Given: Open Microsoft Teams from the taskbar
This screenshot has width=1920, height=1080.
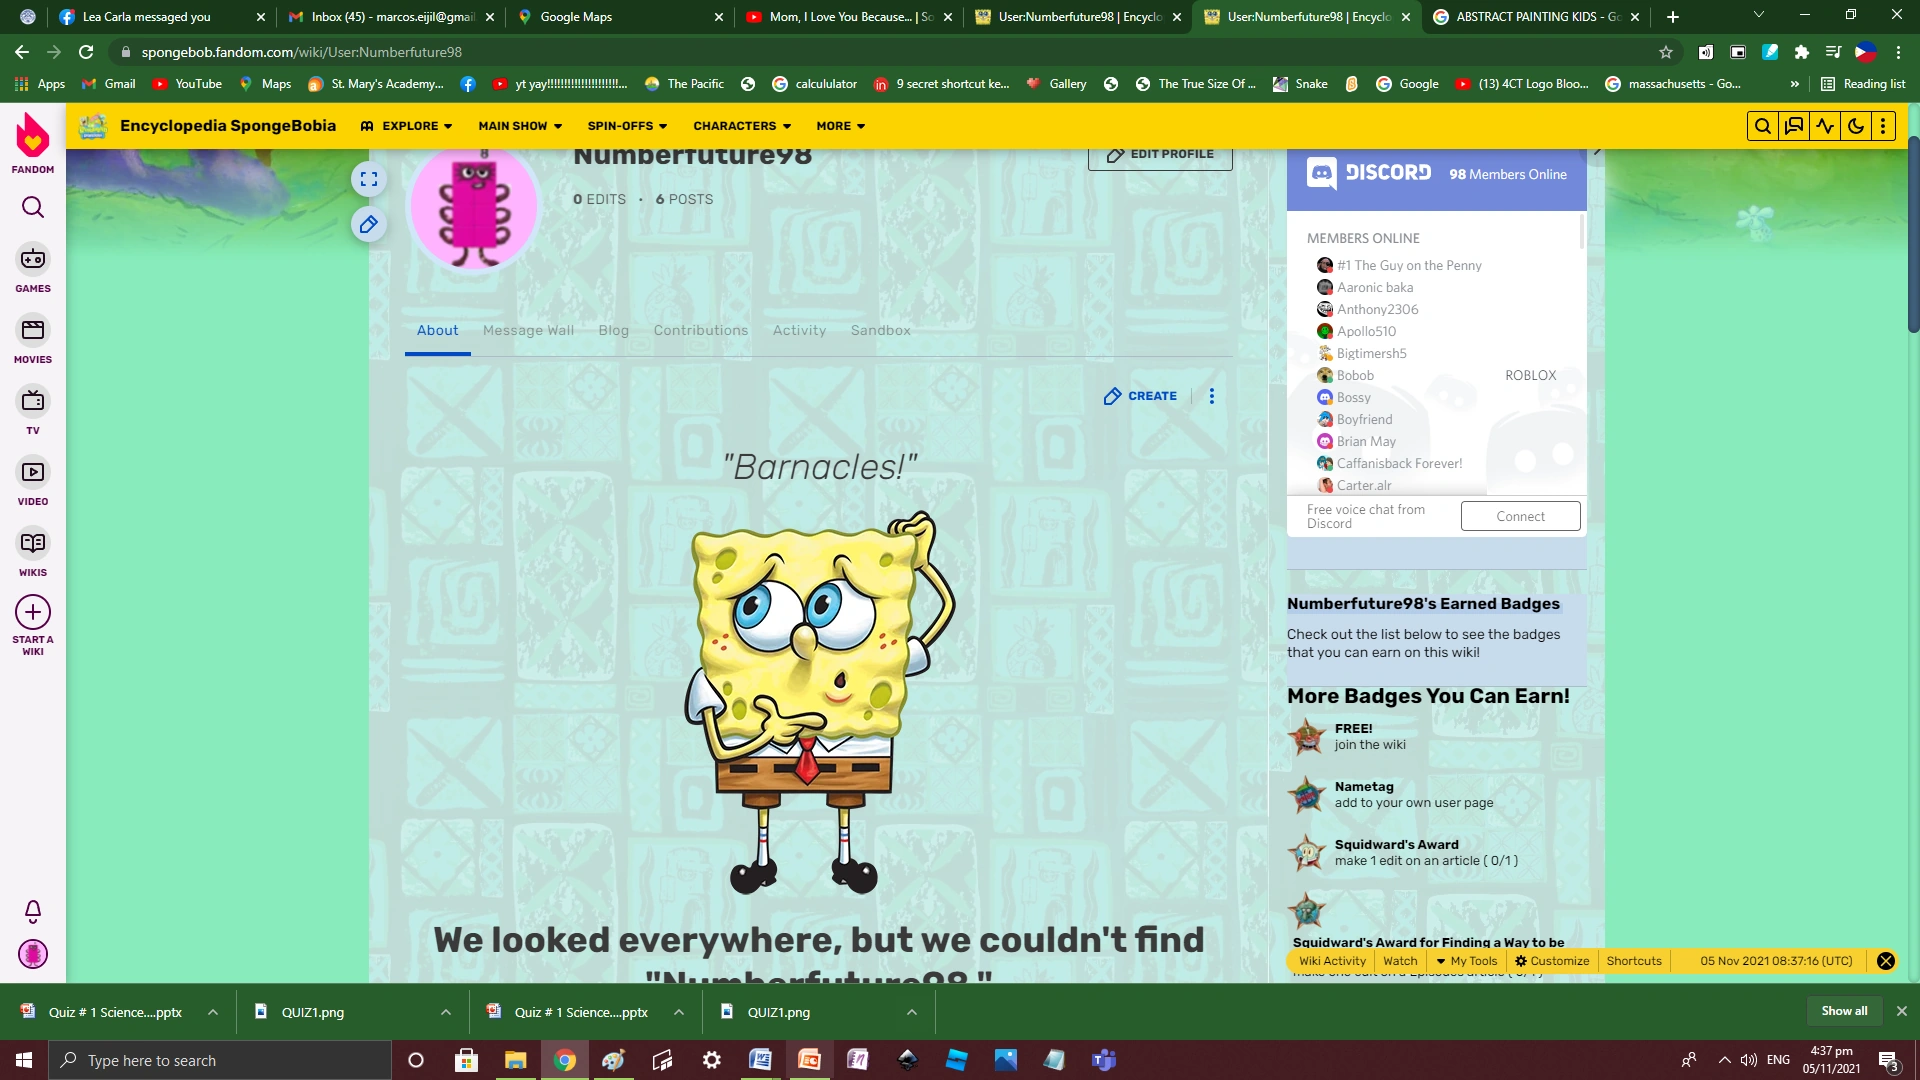Looking at the screenshot, I should tap(1104, 1060).
